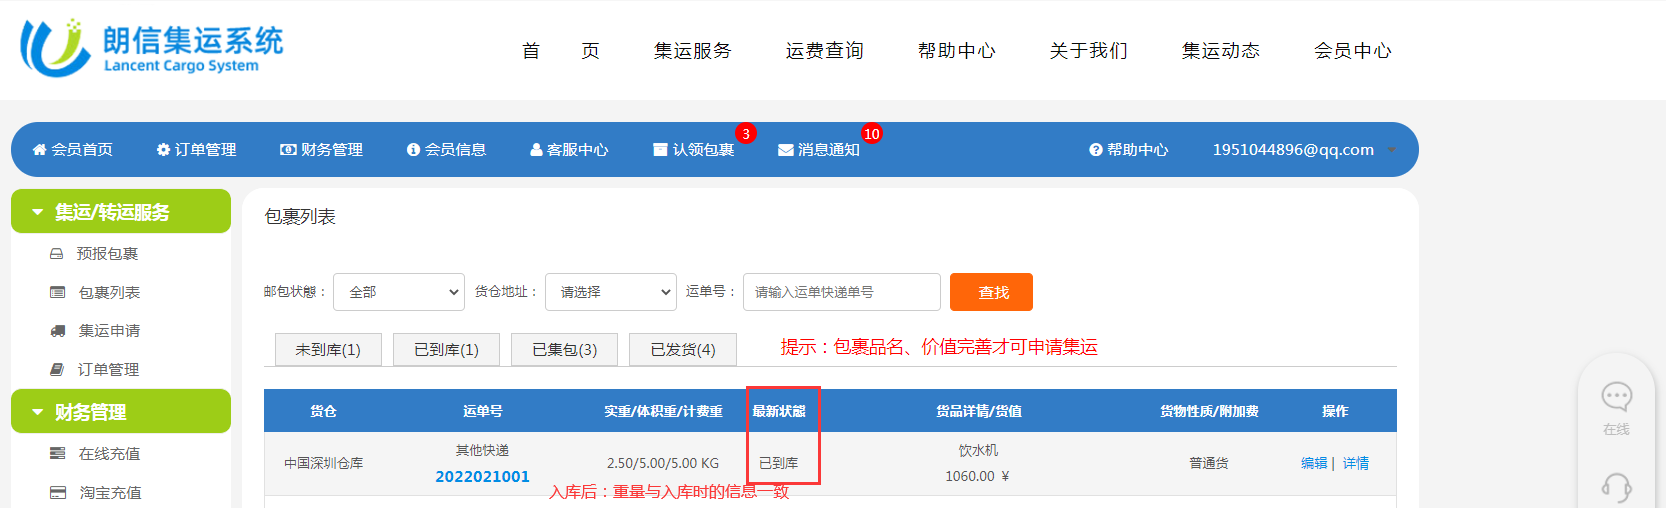Viewport: 1666px width, 508px height.
Task: Open the 货仓地址 请选择 dropdown
Action: (611, 292)
